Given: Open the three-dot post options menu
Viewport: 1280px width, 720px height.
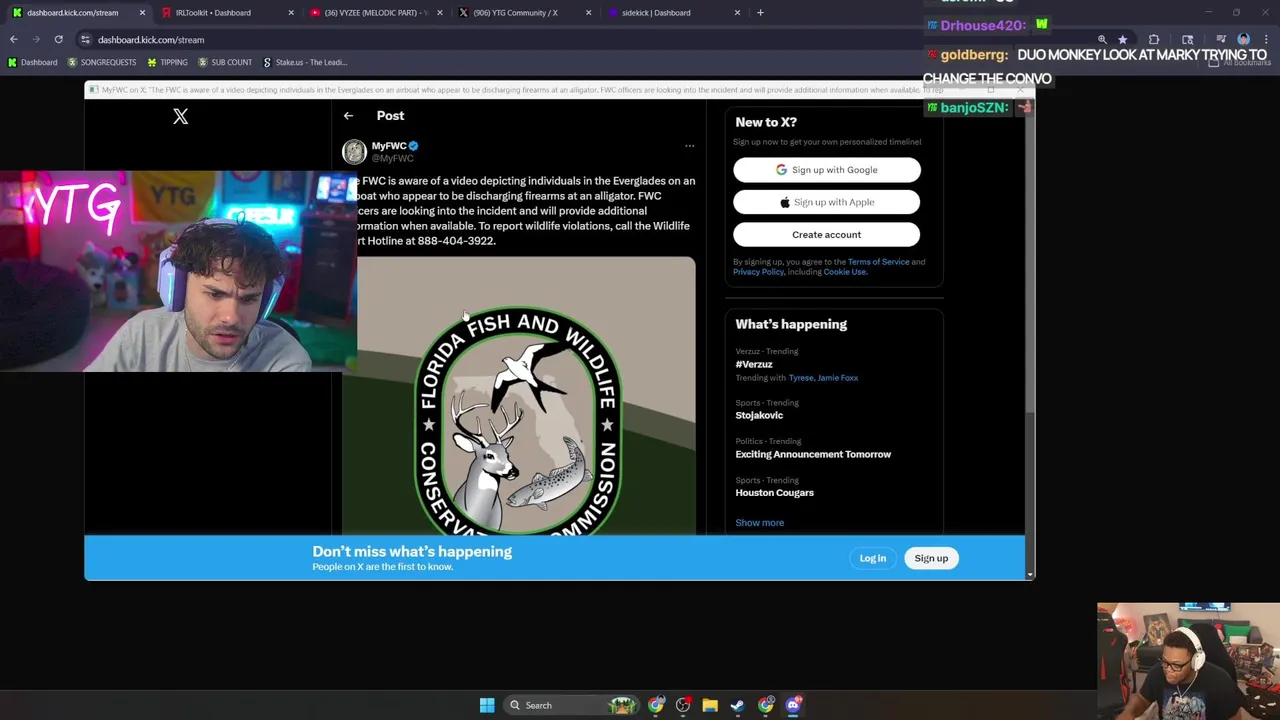Looking at the screenshot, I should click(689, 146).
